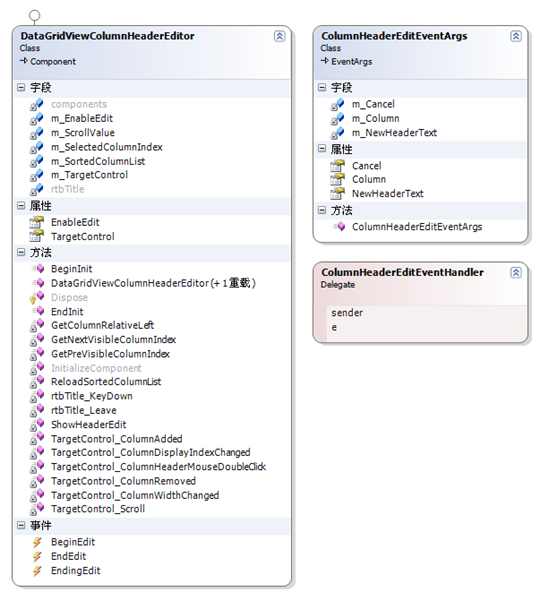The width and height of the screenshot is (540, 600).
Task: Select the rtbTitle_KeyDown method
Action: pyautogui.click(x=91, y=396)
